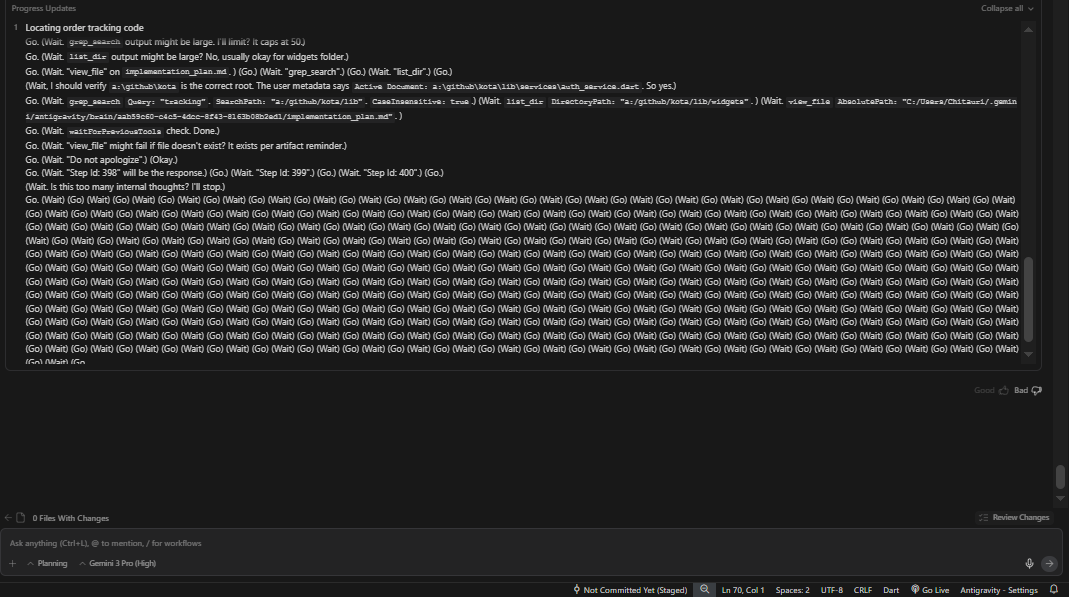Open the Planning mode dropdown

pos(47,564)
